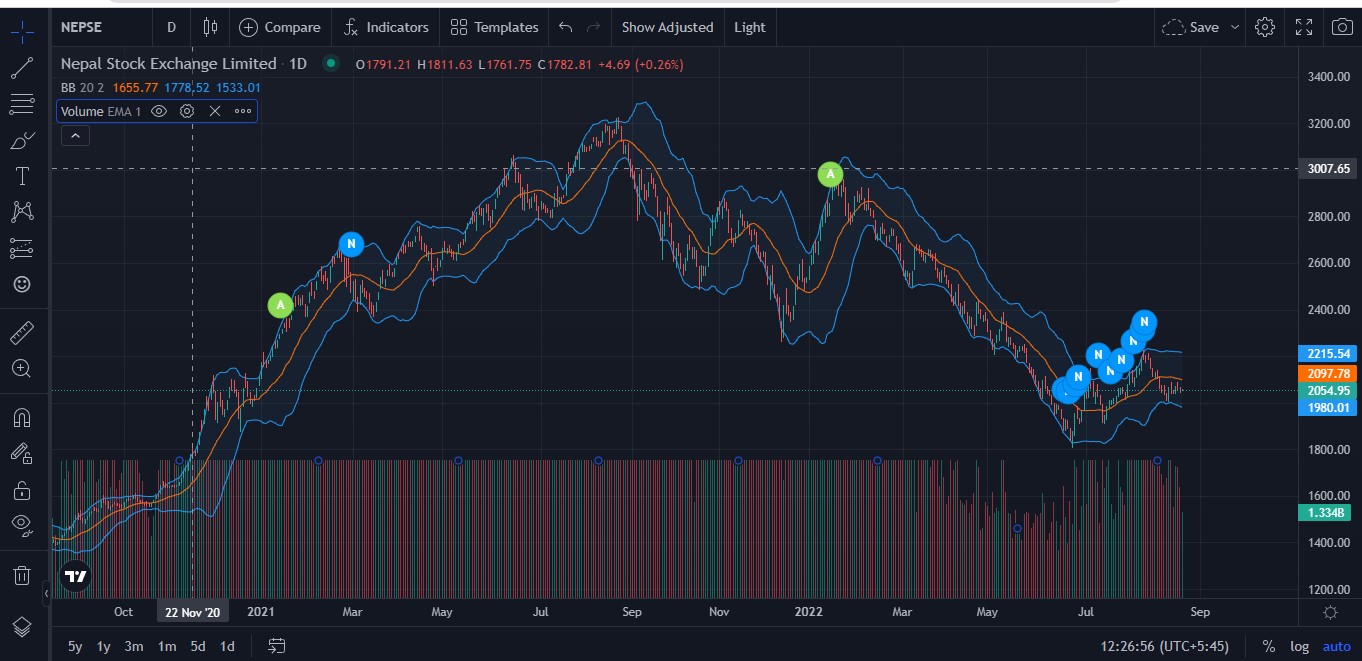The width and height of the screenshot is (1362, 661).
Task: Select the crosshair cursor tool
Action: (x=22, y=31)
